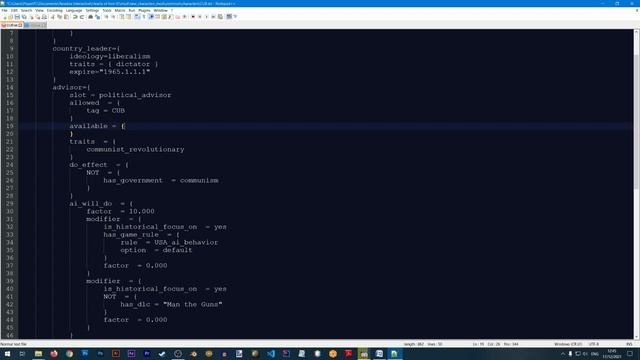This screenshot has width=640, height=360.
Task: Click the Stop Recording macro icon
Action: coord(200,17)
